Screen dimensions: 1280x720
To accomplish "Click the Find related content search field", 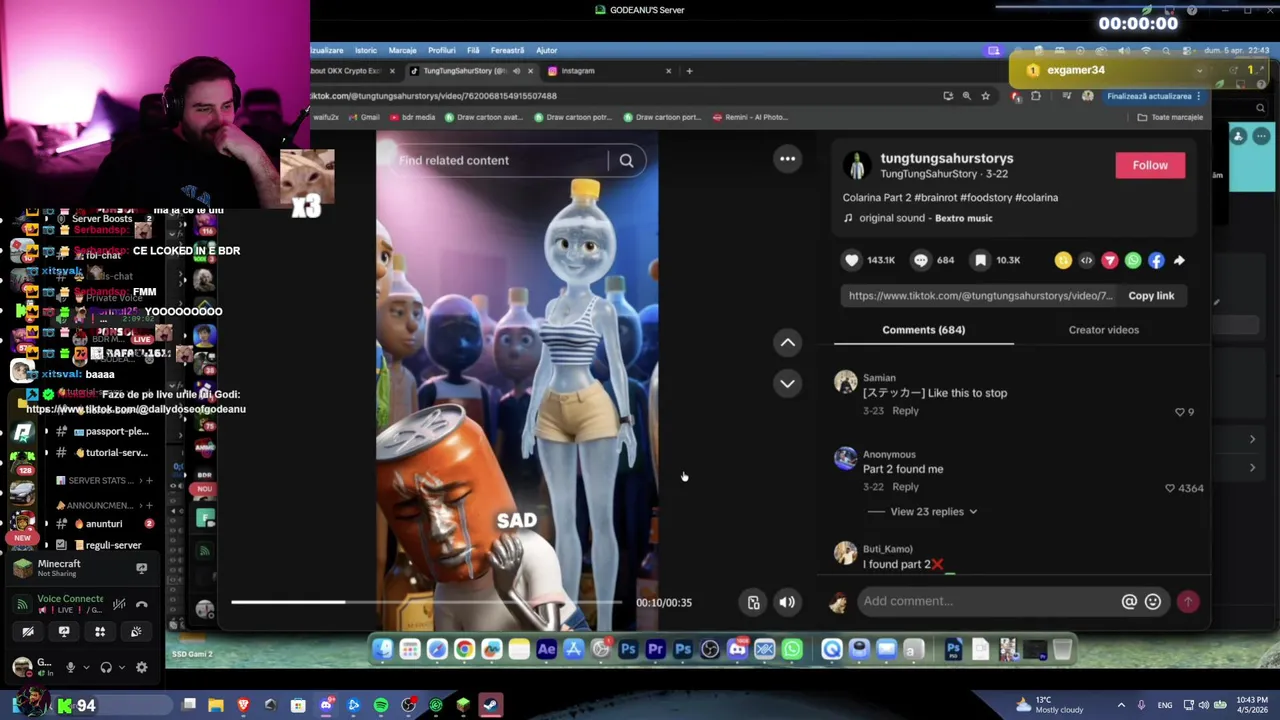I will pyautogui.click(x=500, y=160).
